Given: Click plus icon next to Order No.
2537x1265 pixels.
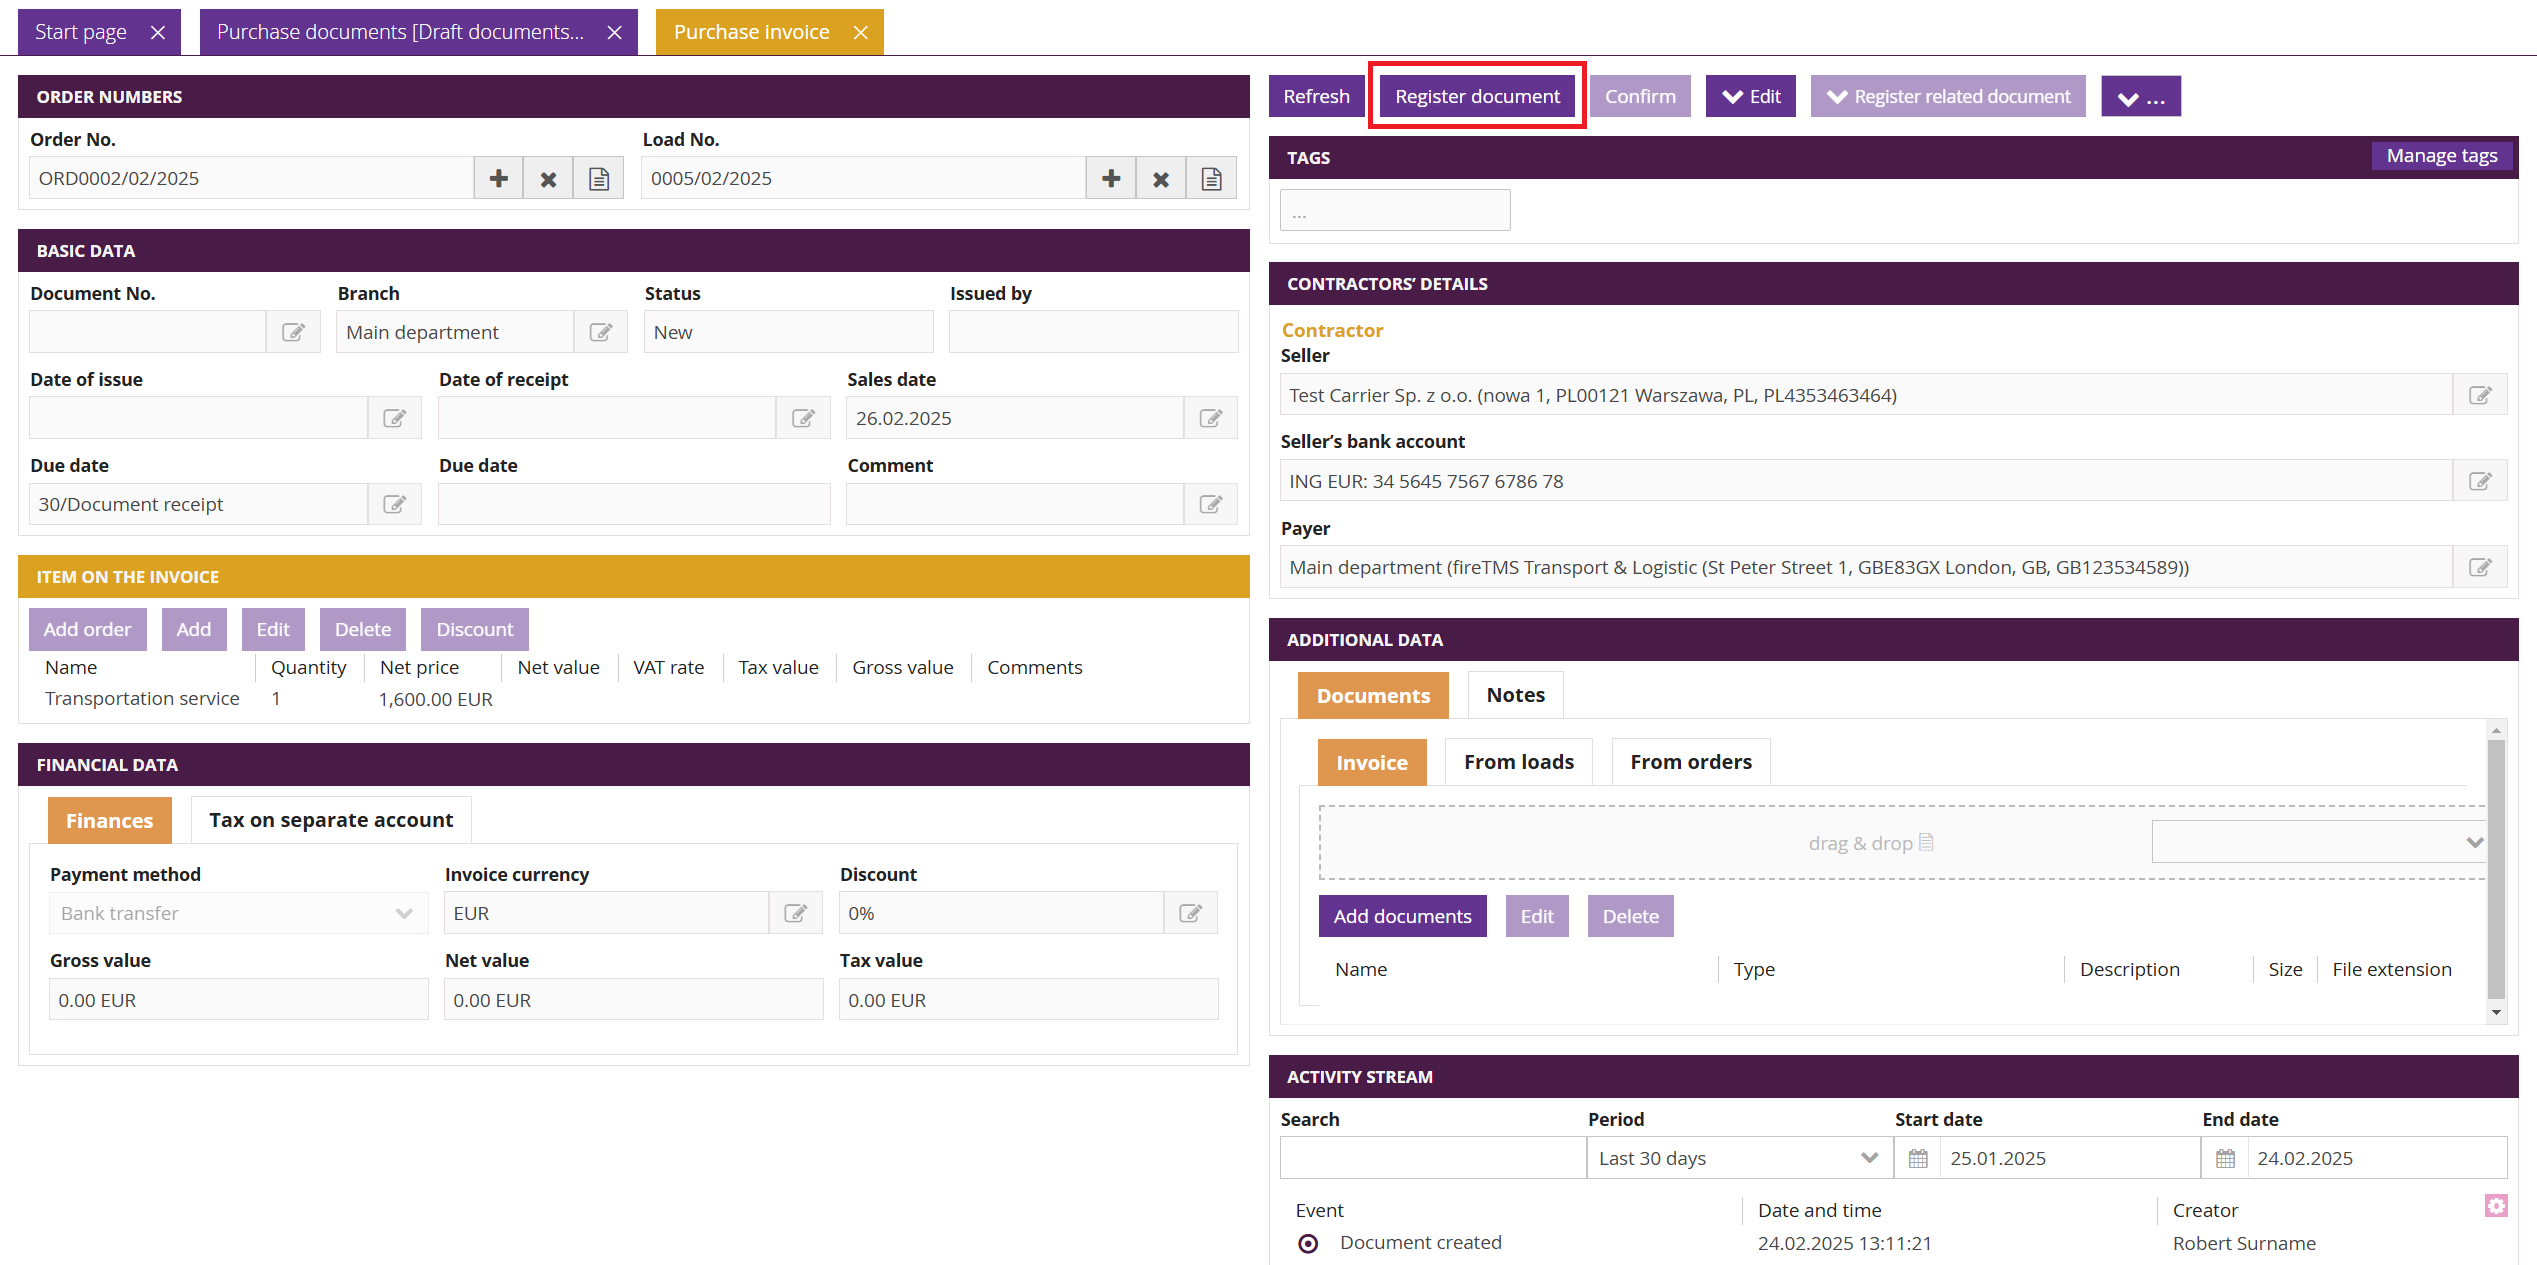Looking at the screenshot, I should click(498, 179).
